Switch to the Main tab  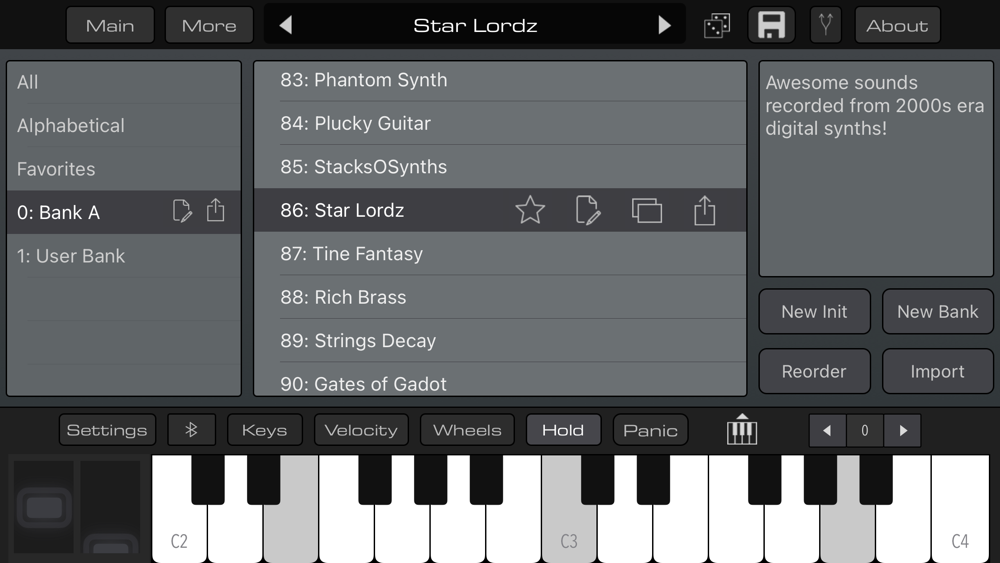coord(110,26)
